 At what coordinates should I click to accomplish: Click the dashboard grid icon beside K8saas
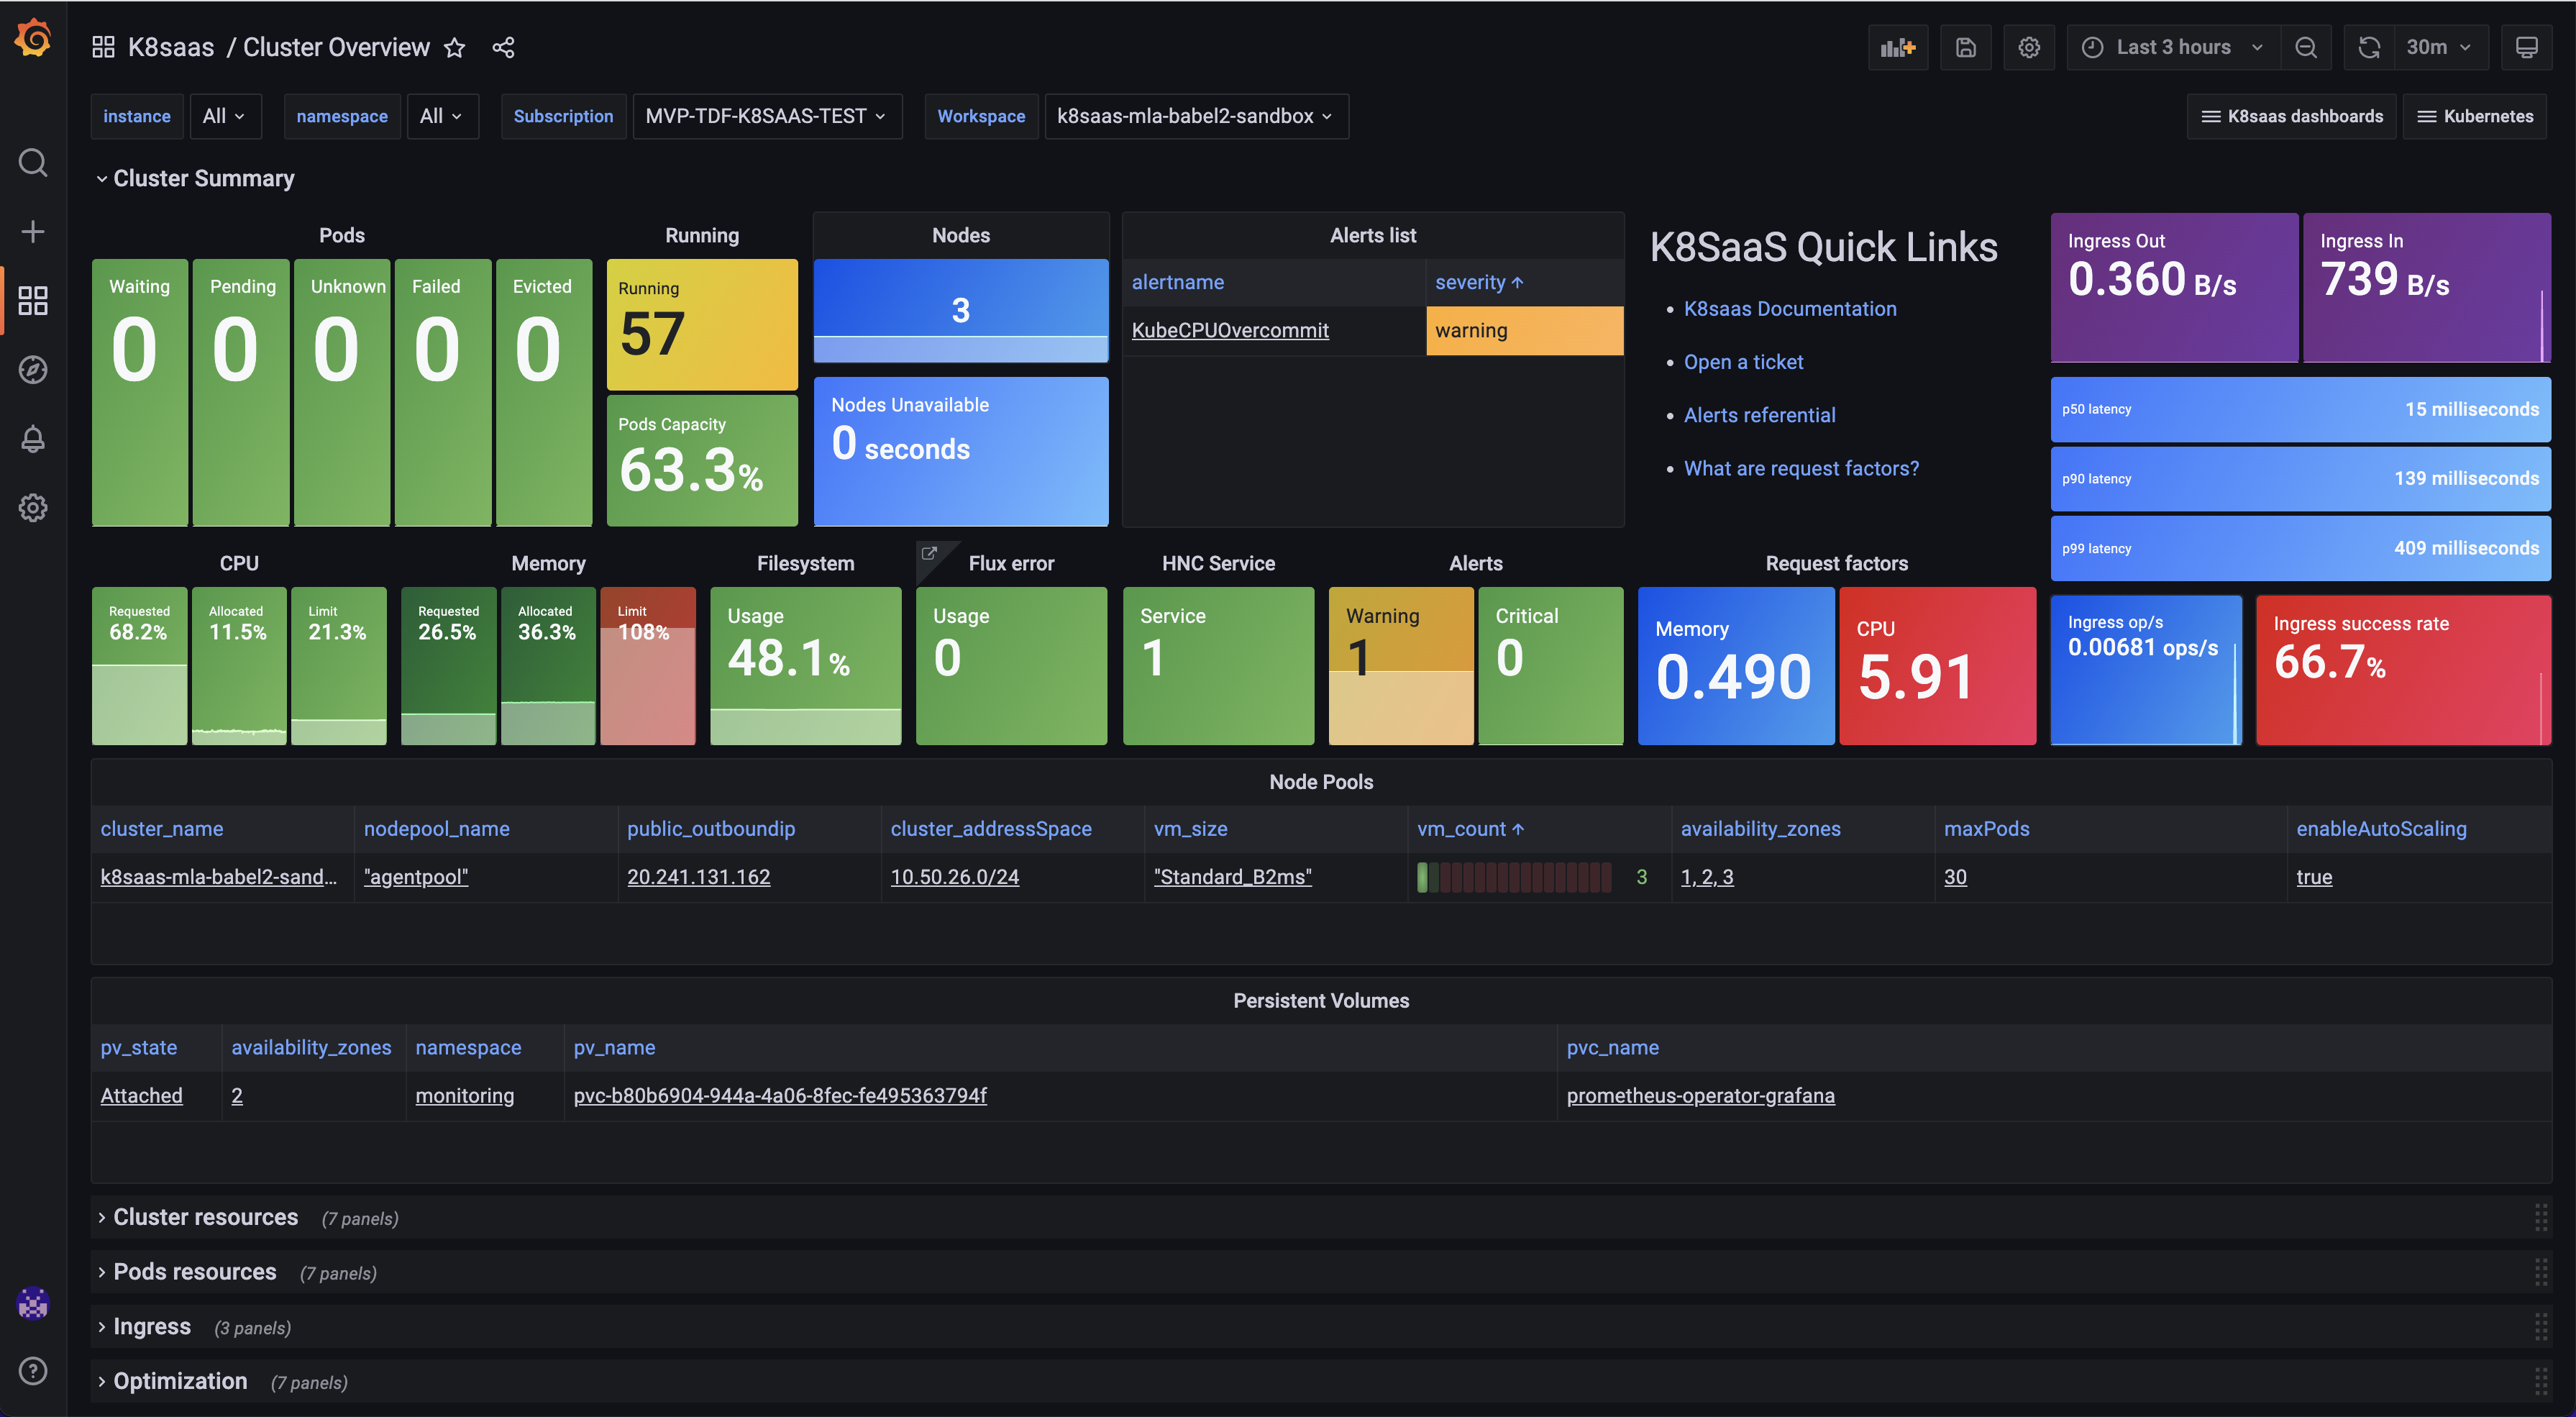point(103,47)
